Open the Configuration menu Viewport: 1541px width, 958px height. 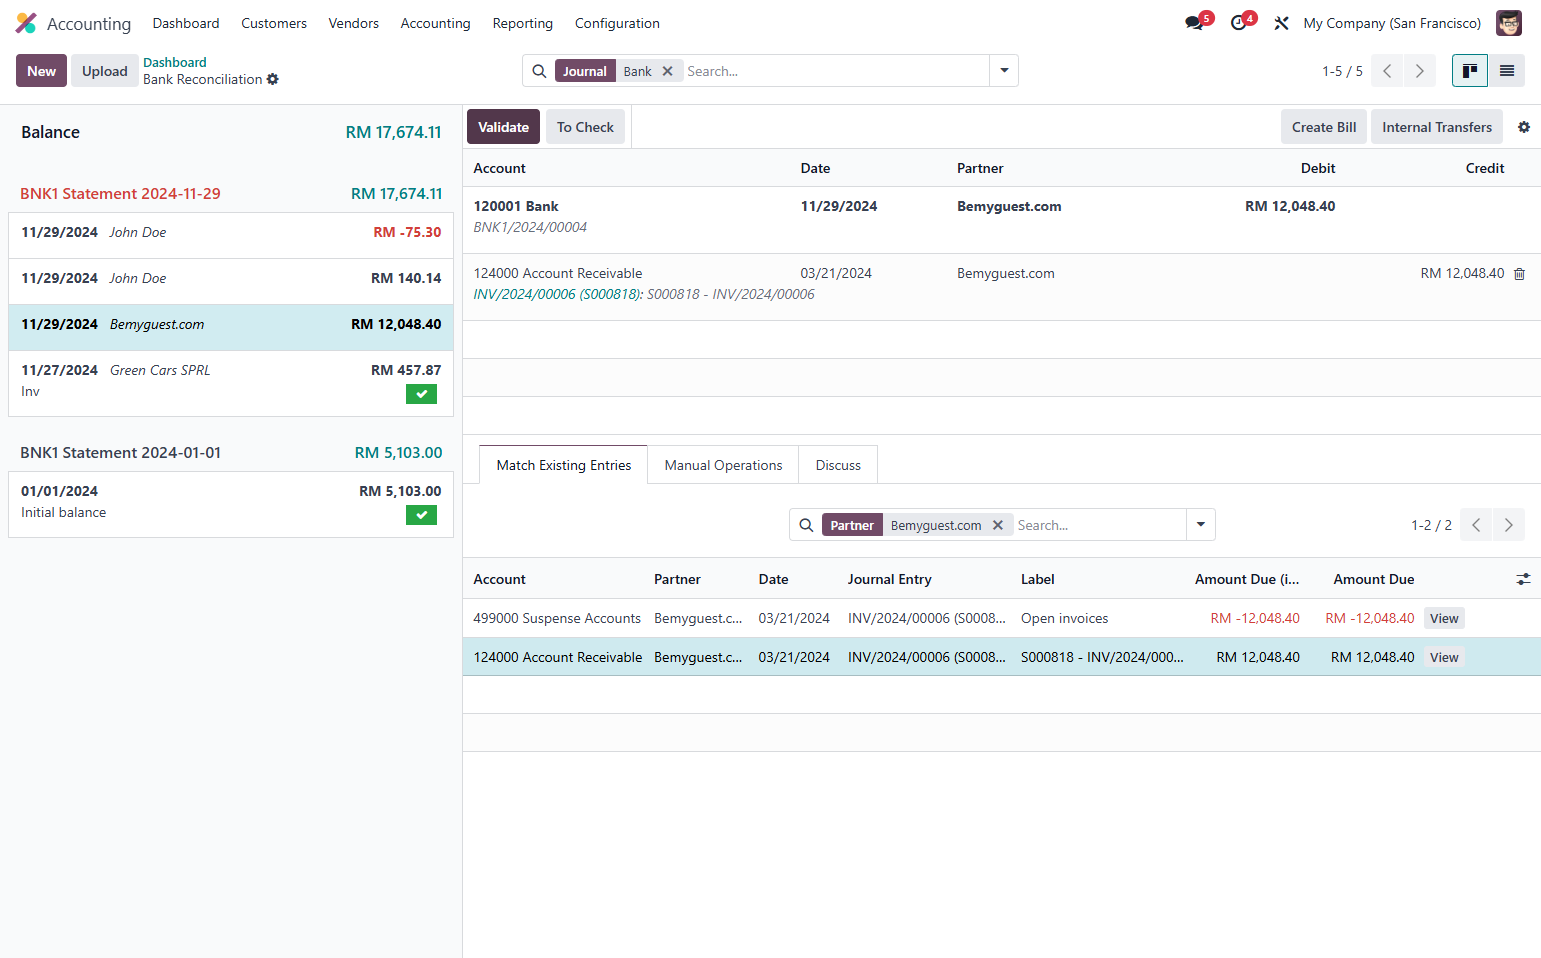point(617,23)
